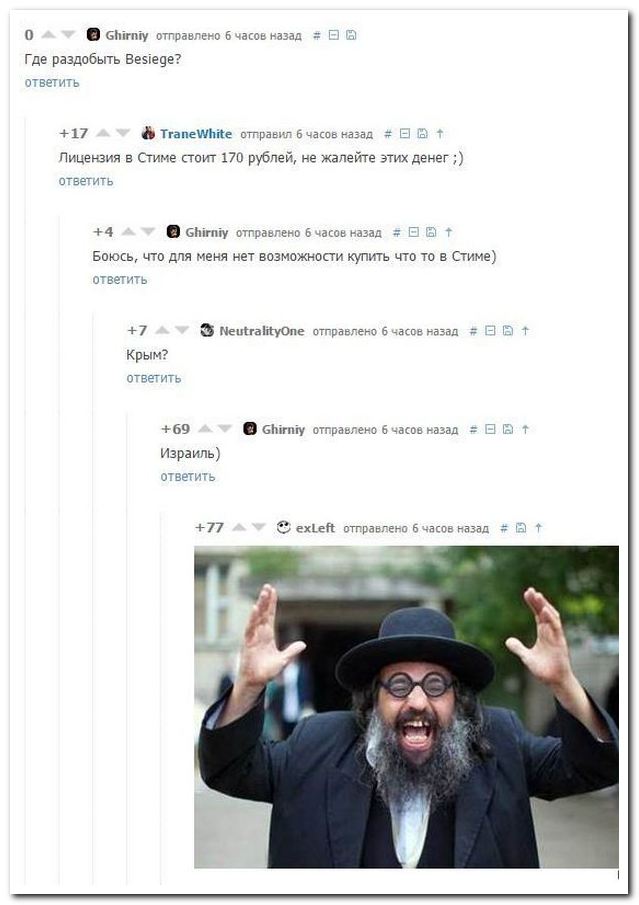Save TraneWhite's comment using the floppy icon
The width and height of the screenshot is (639, 905).
coord(422,134)
